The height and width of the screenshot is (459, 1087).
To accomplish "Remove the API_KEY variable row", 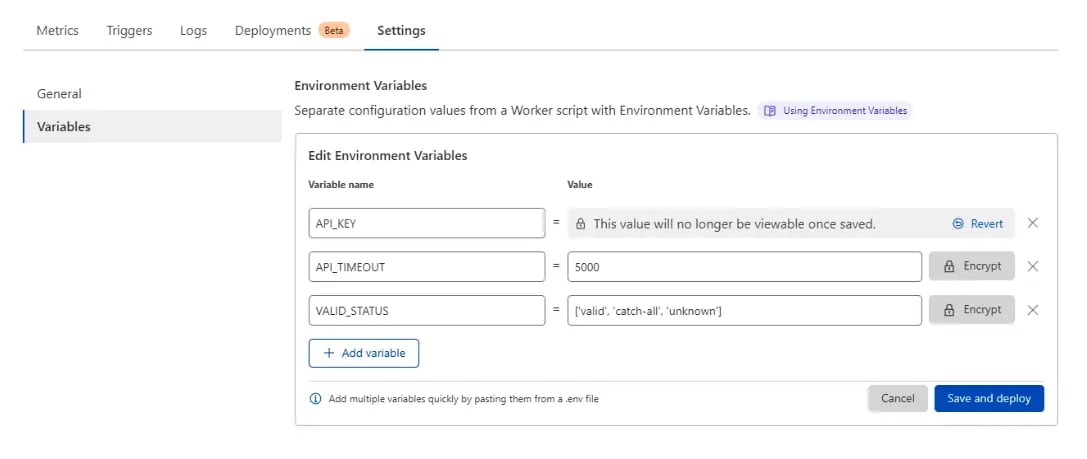I will coord(1032,223).
